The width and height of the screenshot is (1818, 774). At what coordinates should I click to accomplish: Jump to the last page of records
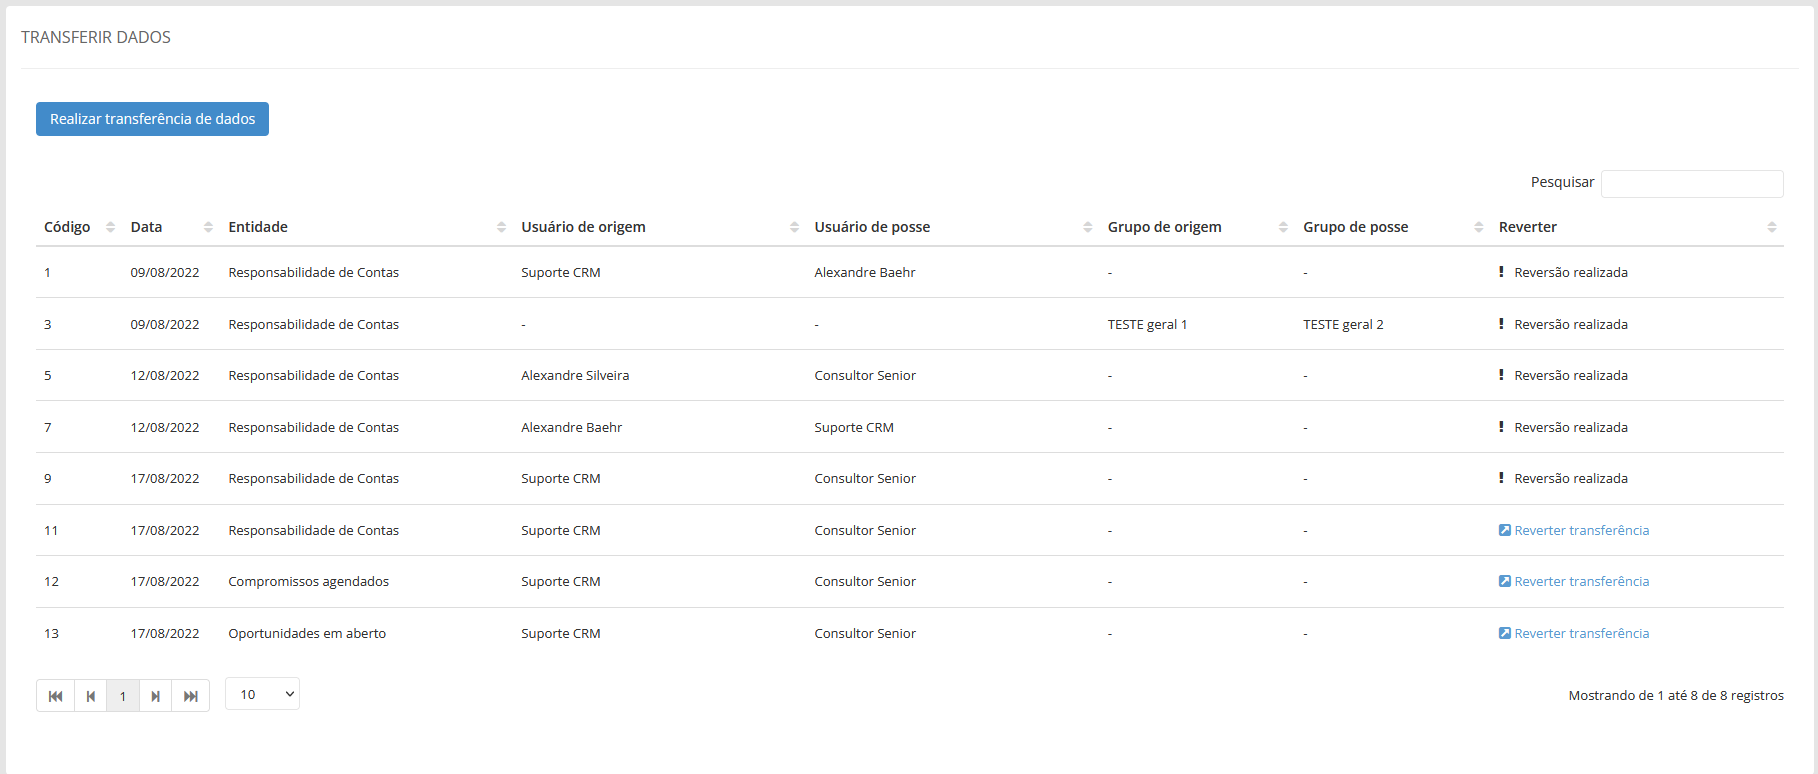pyautogui.click(x=191, y=696)
